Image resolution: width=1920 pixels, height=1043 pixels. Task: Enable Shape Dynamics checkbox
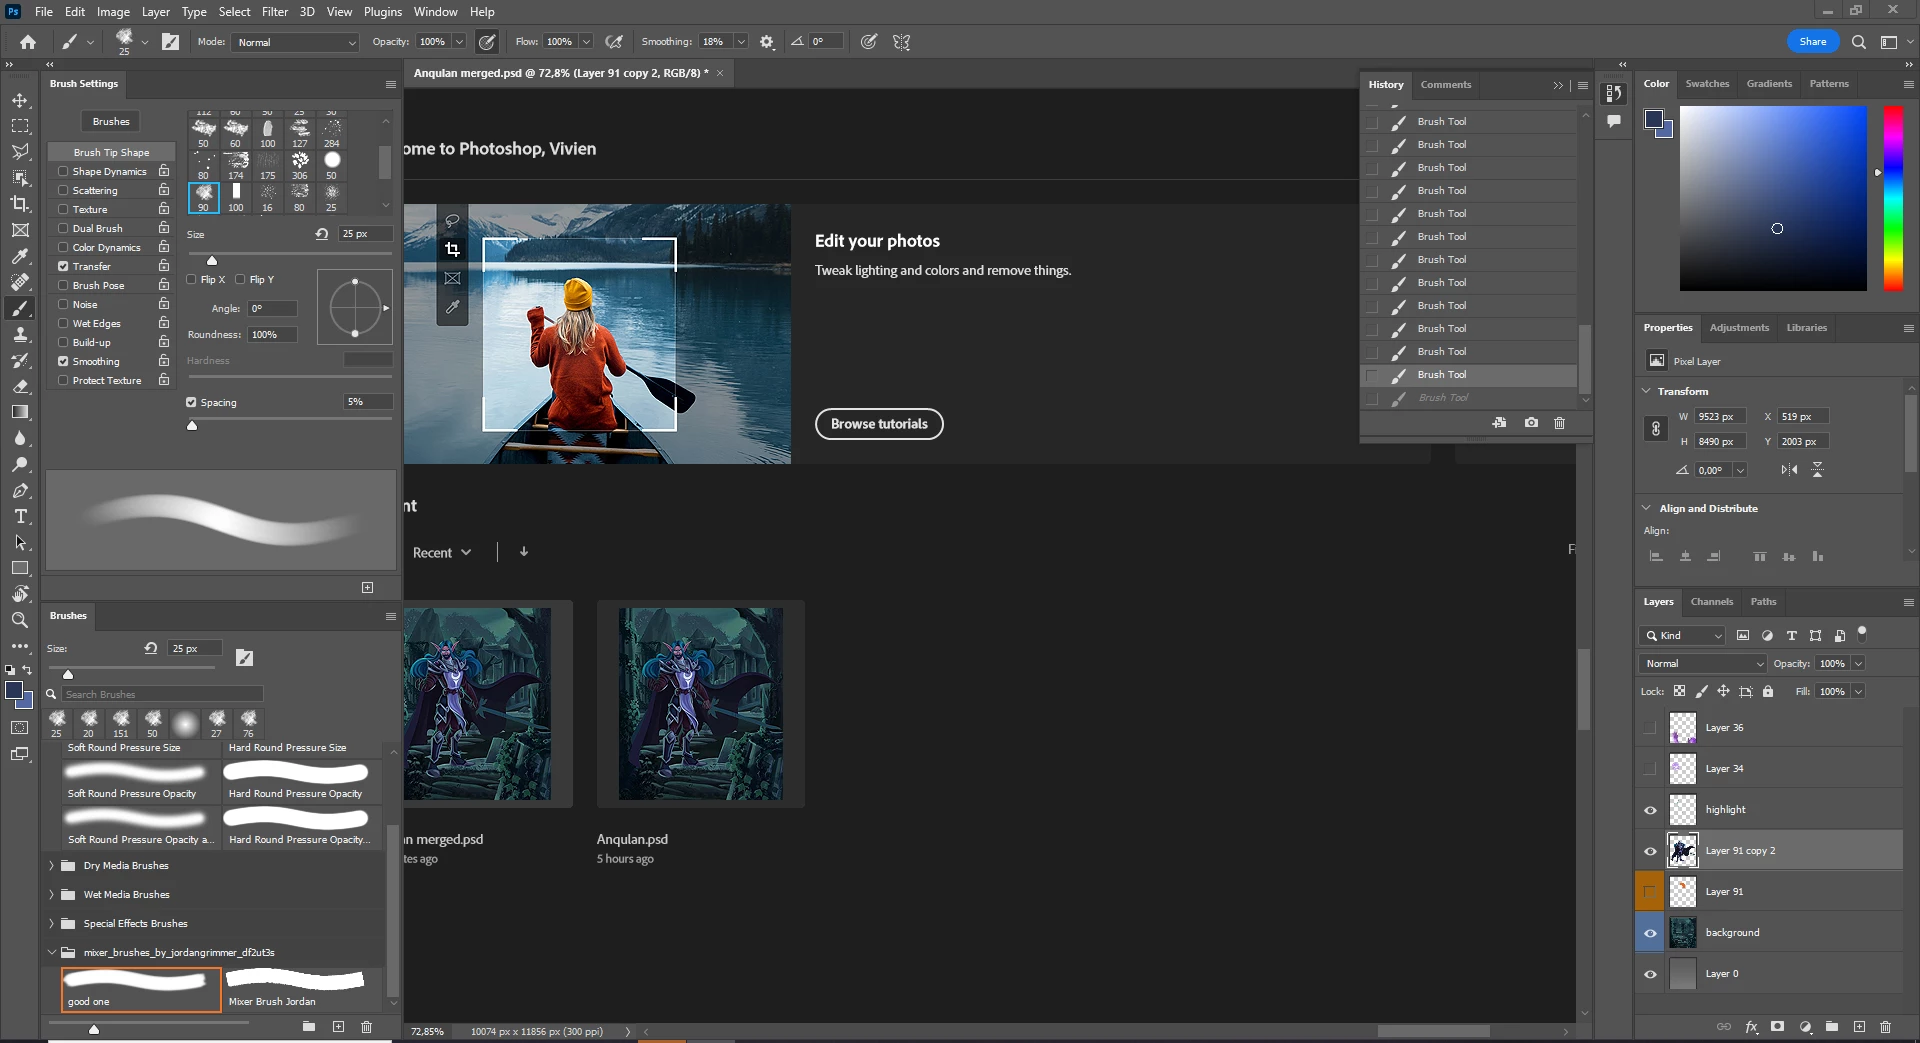(x=63, y=171)
